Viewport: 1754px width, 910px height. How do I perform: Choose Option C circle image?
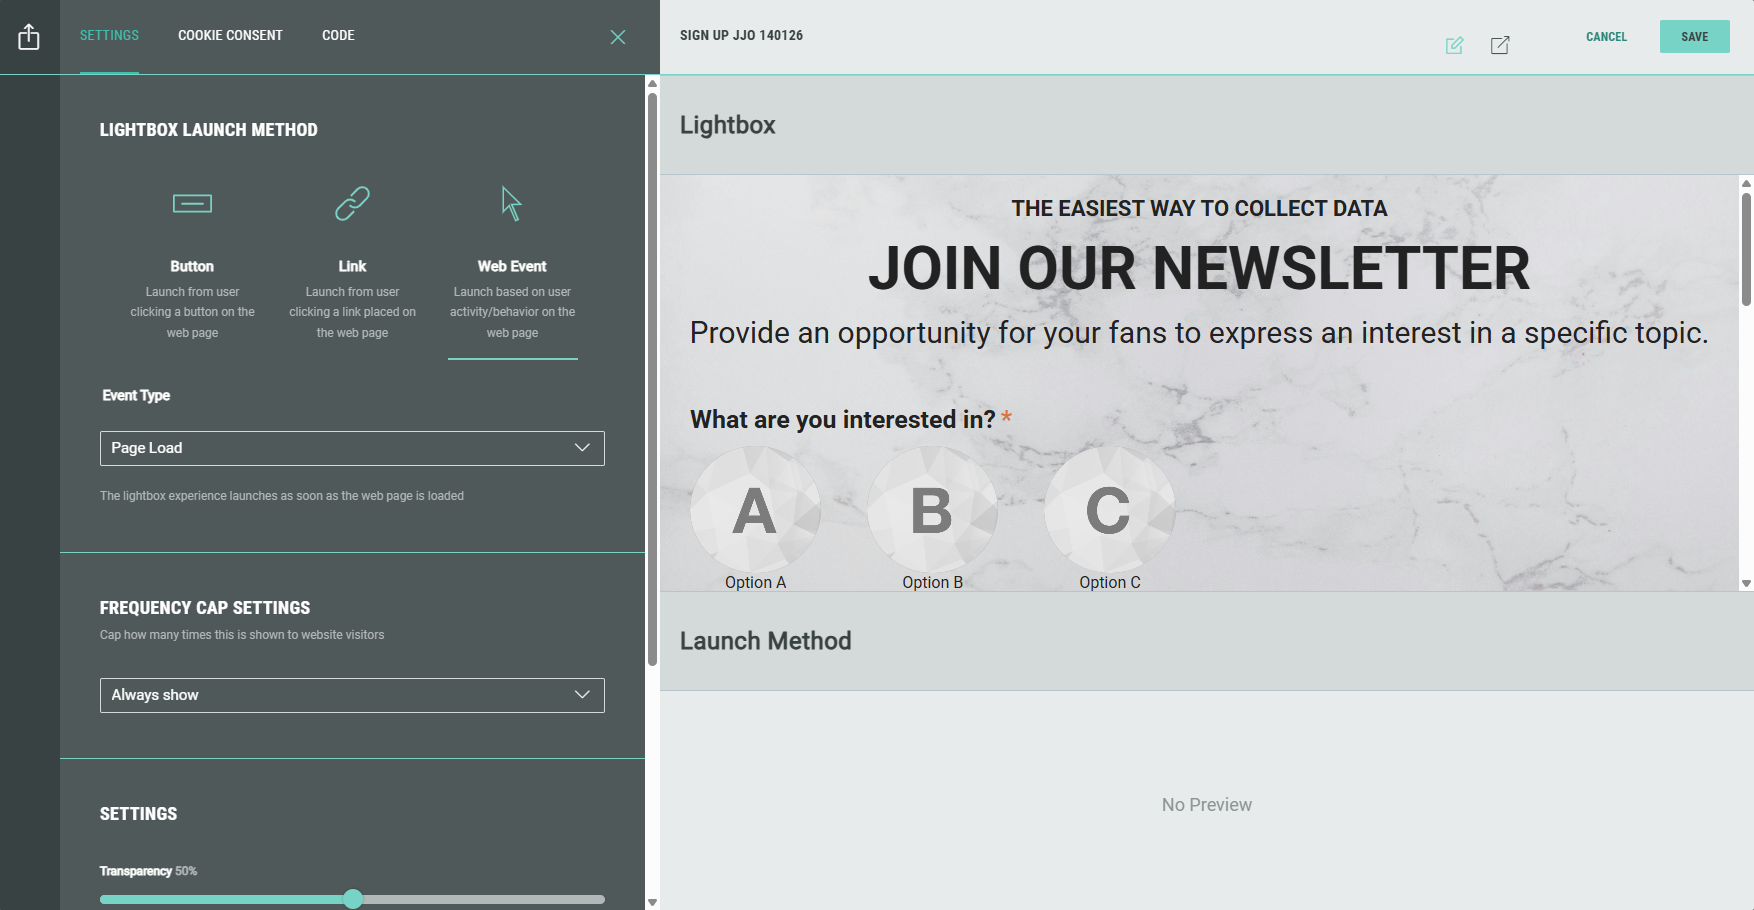pyautogui.click(x=1109, y=510)
